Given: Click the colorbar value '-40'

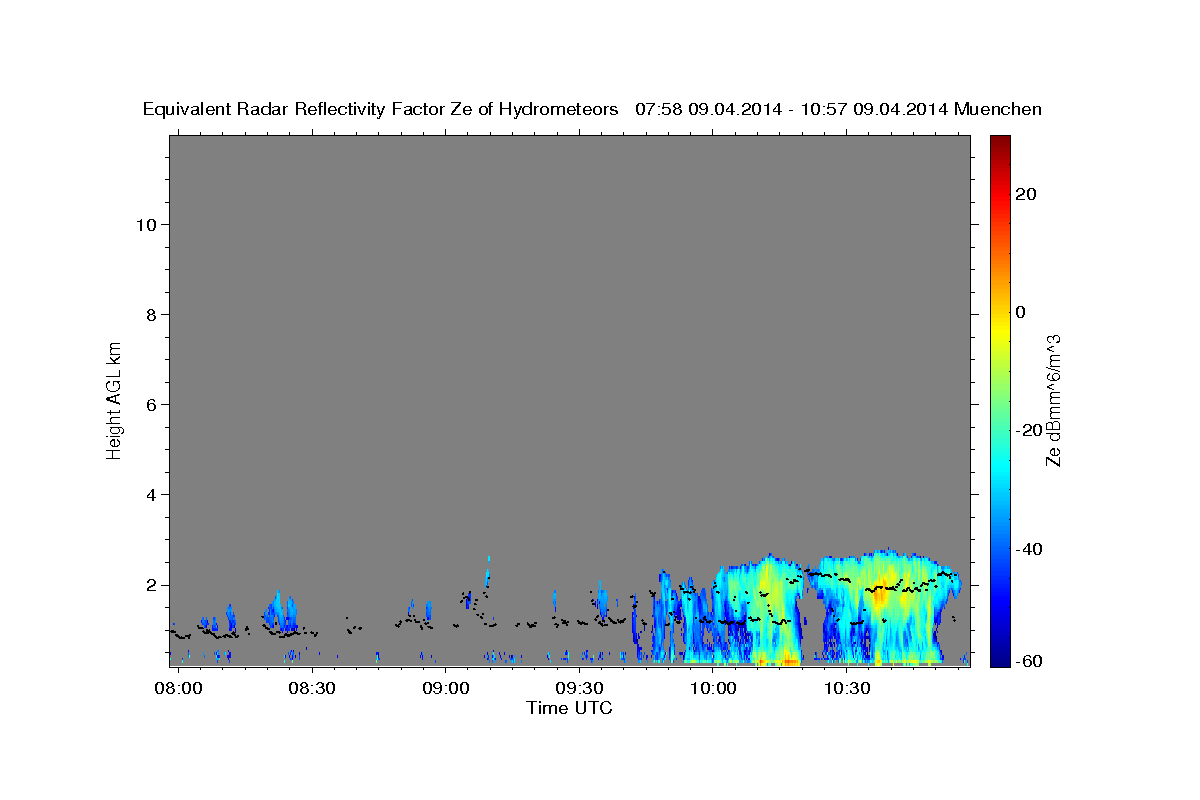Looking at the screenshot, I should pos(1029,549).
